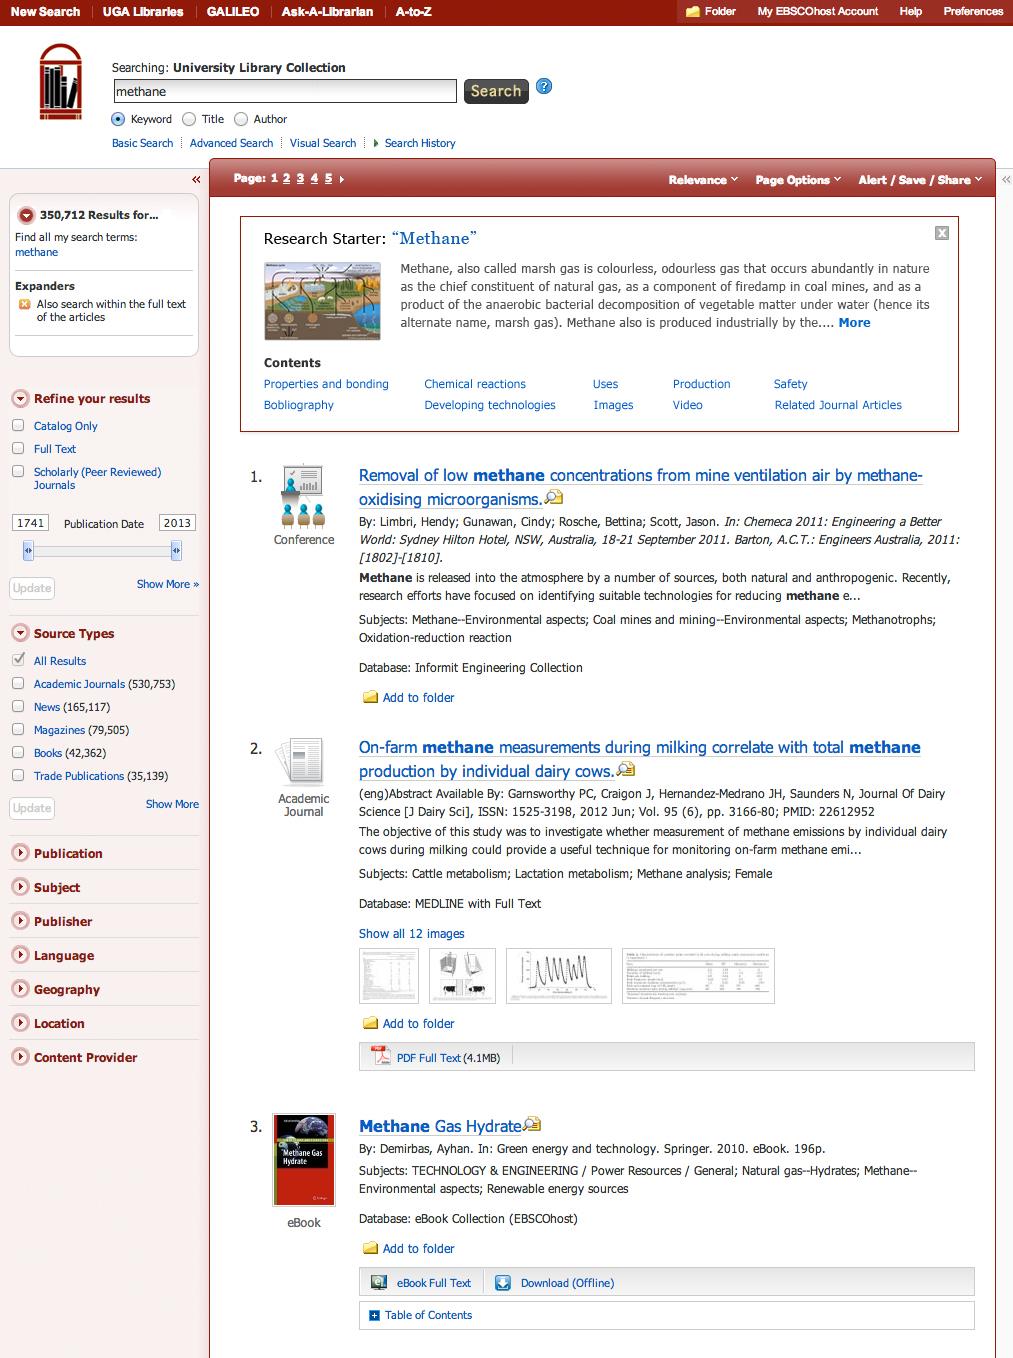Expand the Publication facet
This screenshot has width=1013, height=1358.
20,853
